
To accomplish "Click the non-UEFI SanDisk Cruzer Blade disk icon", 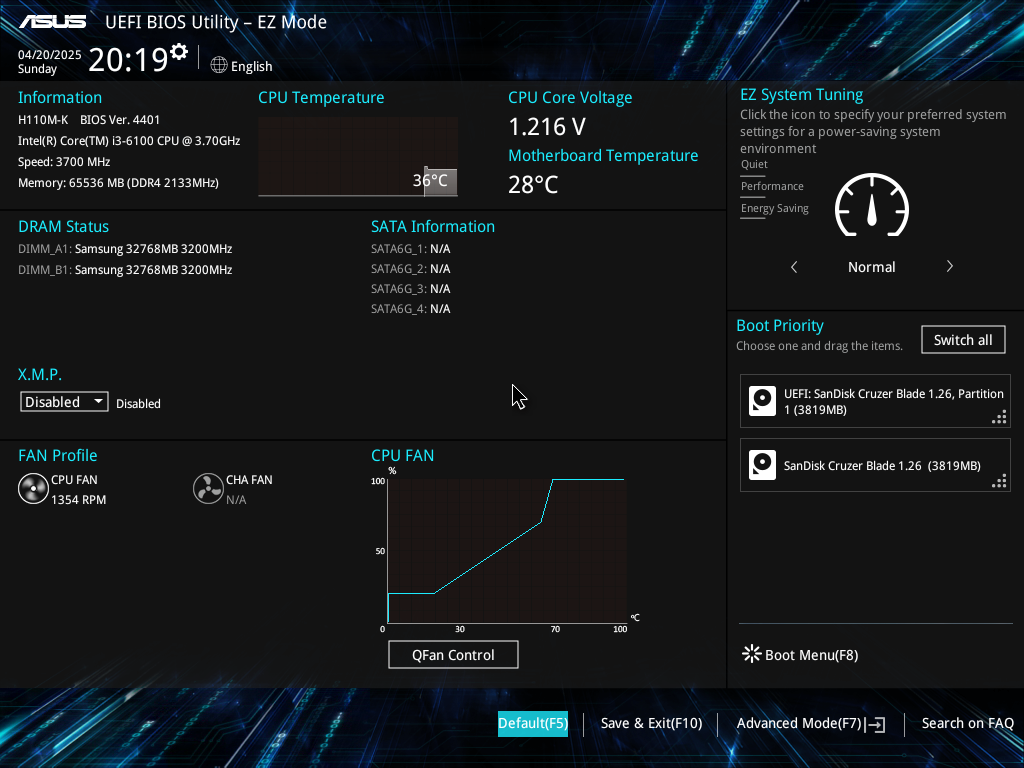I will pos(762,465).
